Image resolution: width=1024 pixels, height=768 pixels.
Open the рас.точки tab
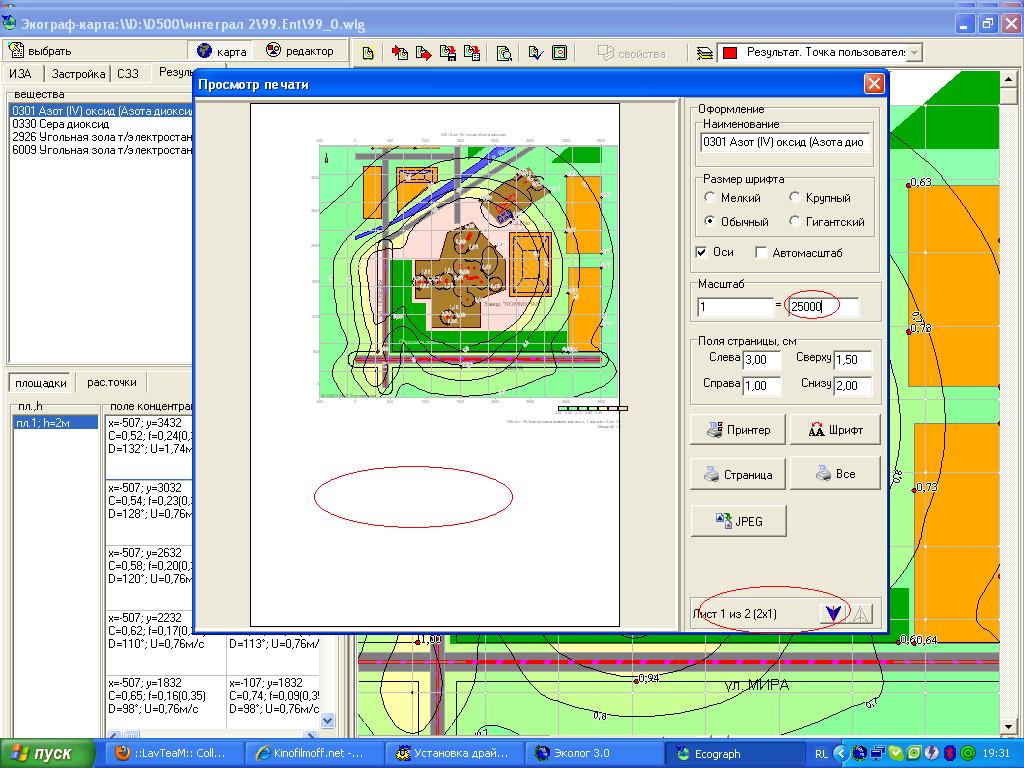112,382
